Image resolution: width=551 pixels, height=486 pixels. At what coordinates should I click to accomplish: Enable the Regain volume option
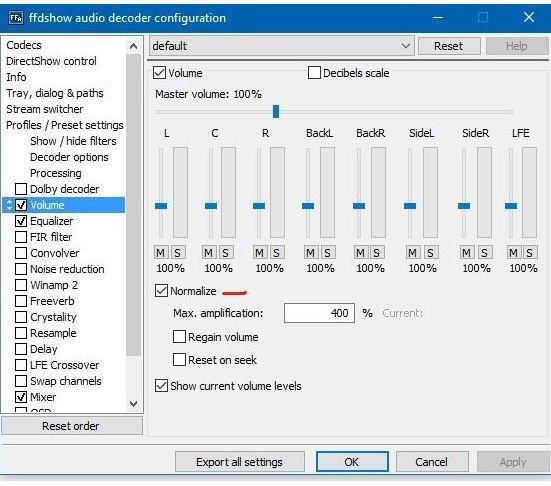point(179,337)
